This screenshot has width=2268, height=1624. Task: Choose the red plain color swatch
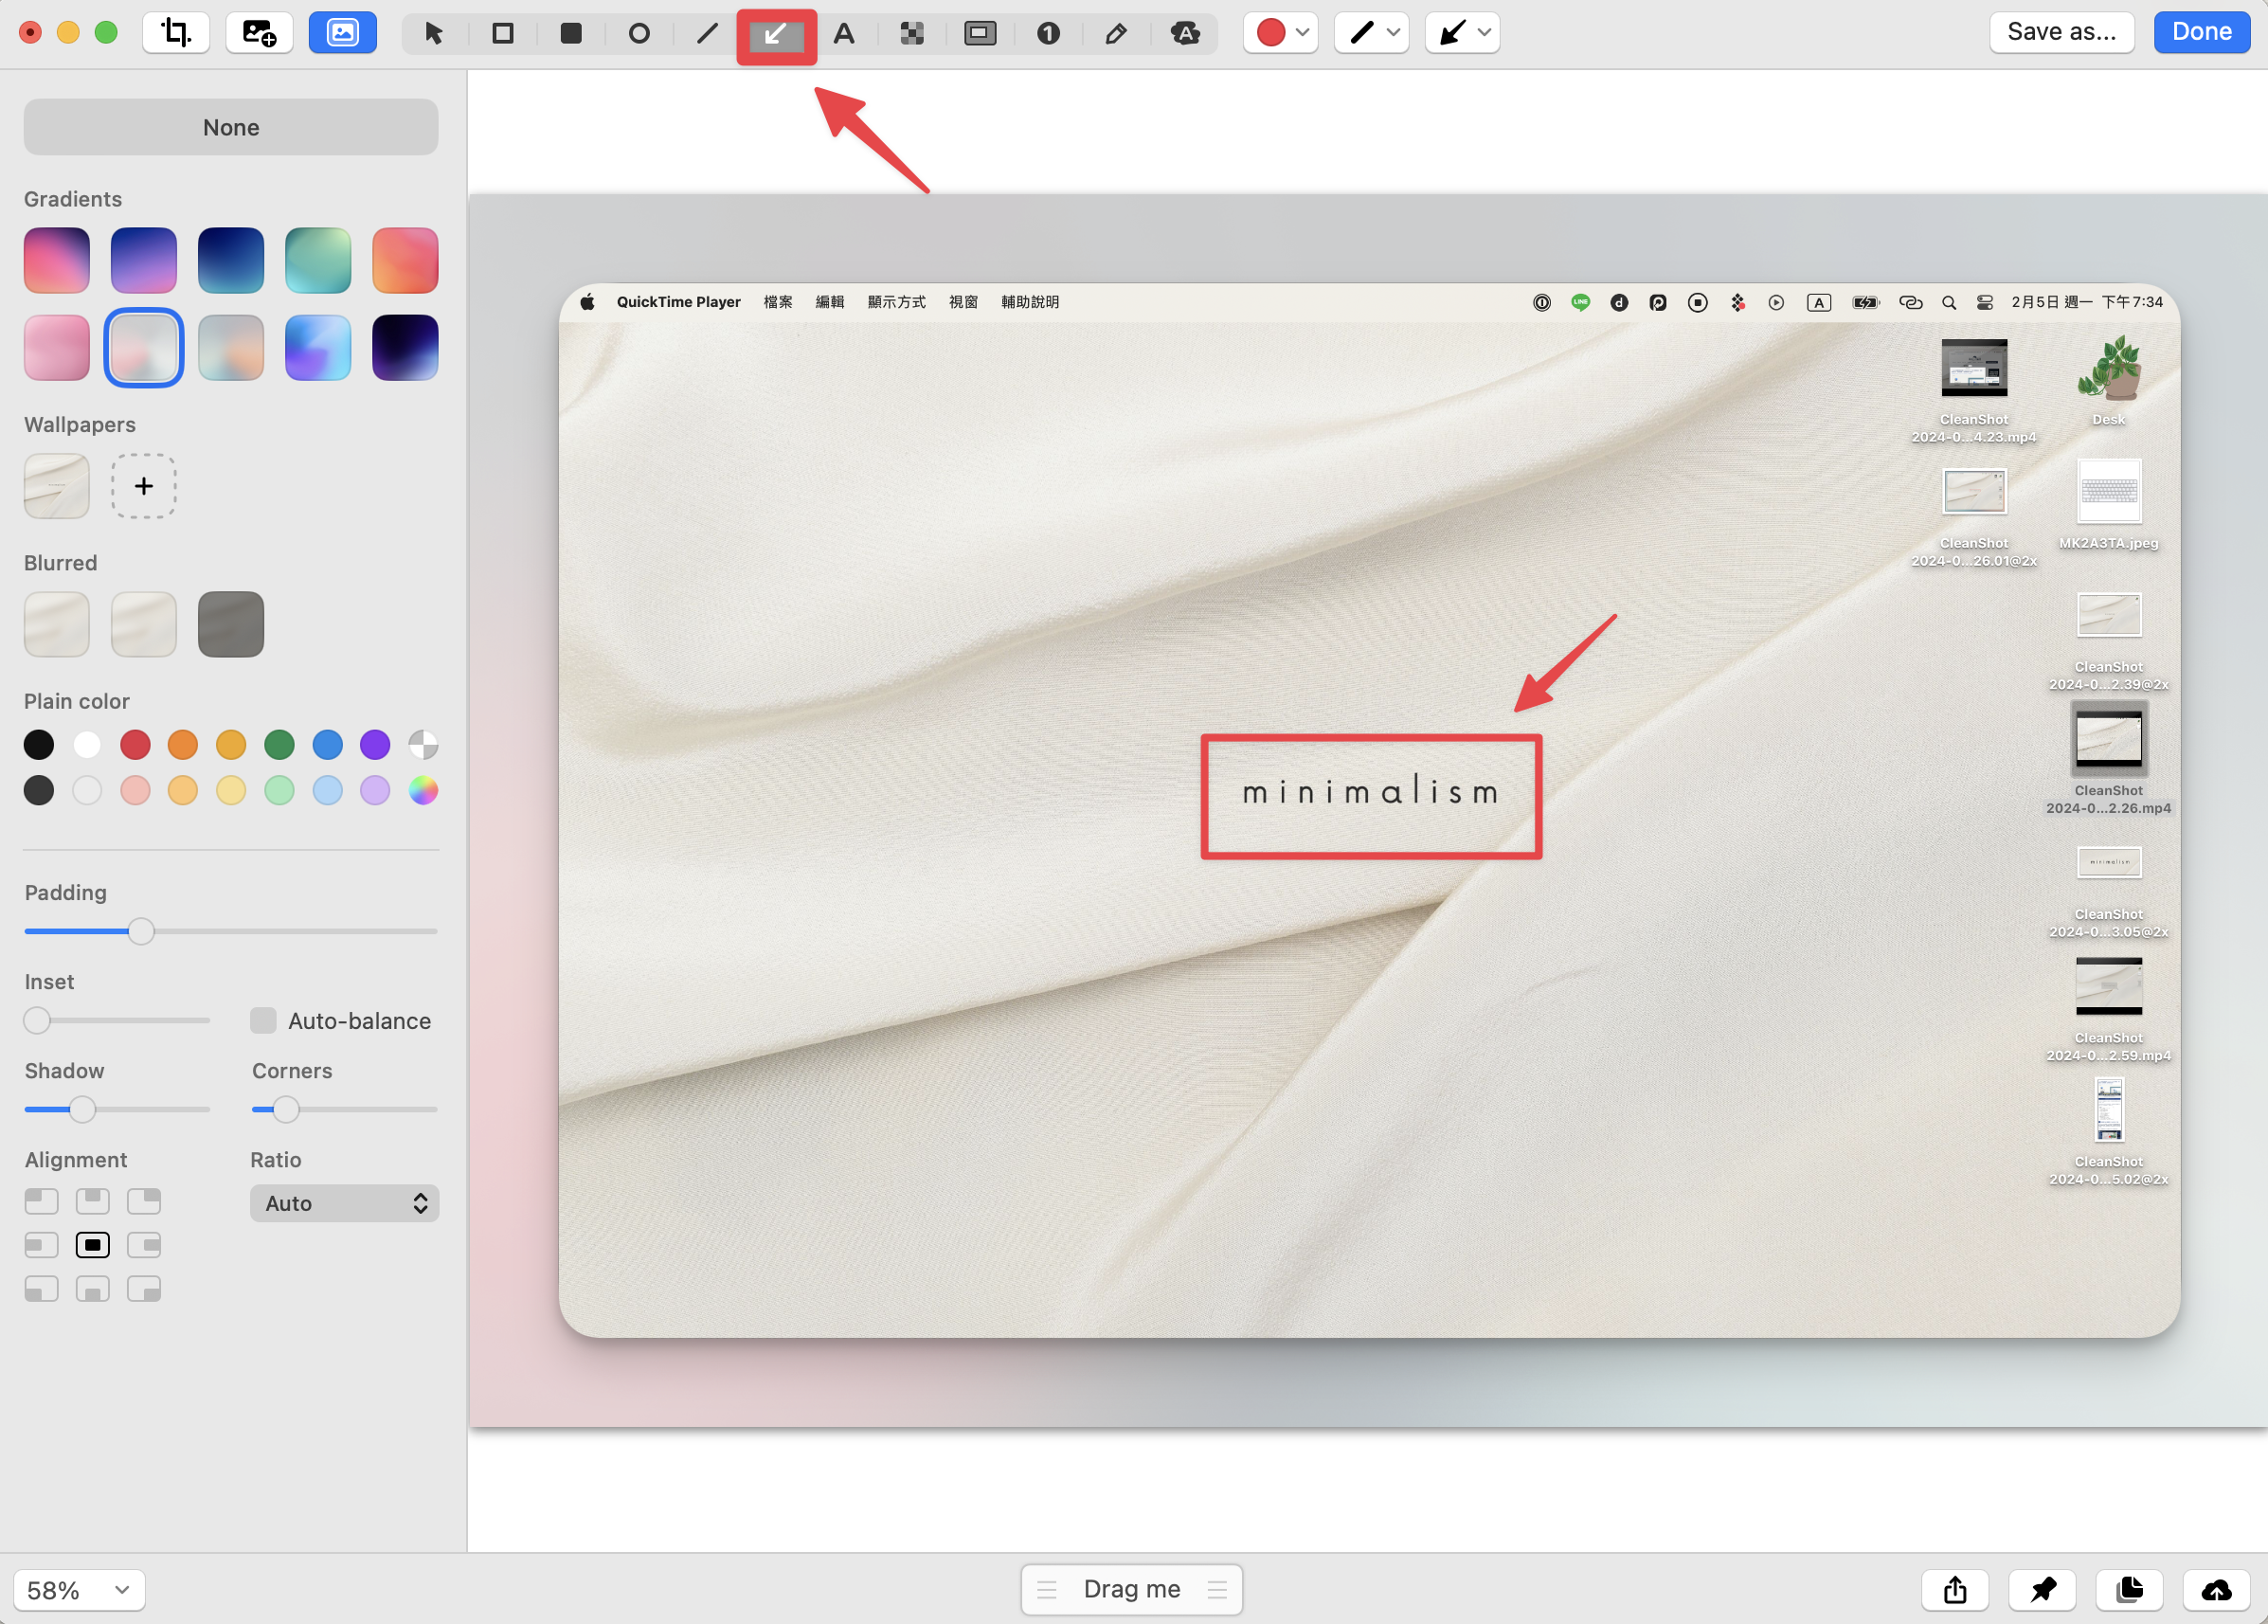[x=135, y=745]
